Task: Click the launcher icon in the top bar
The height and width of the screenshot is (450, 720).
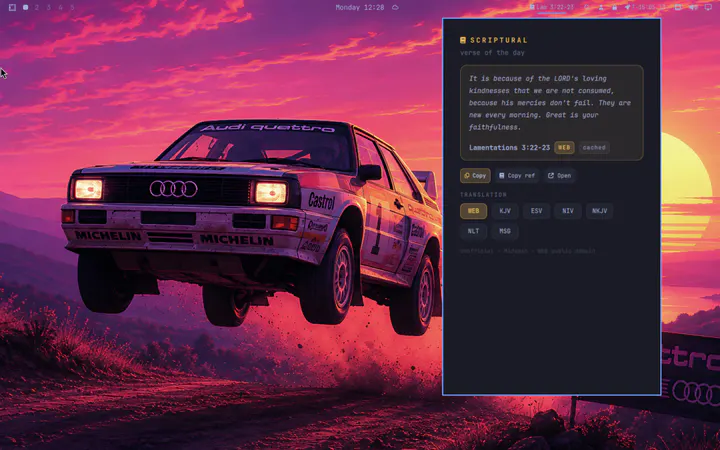Action: [x=12, y=7]
